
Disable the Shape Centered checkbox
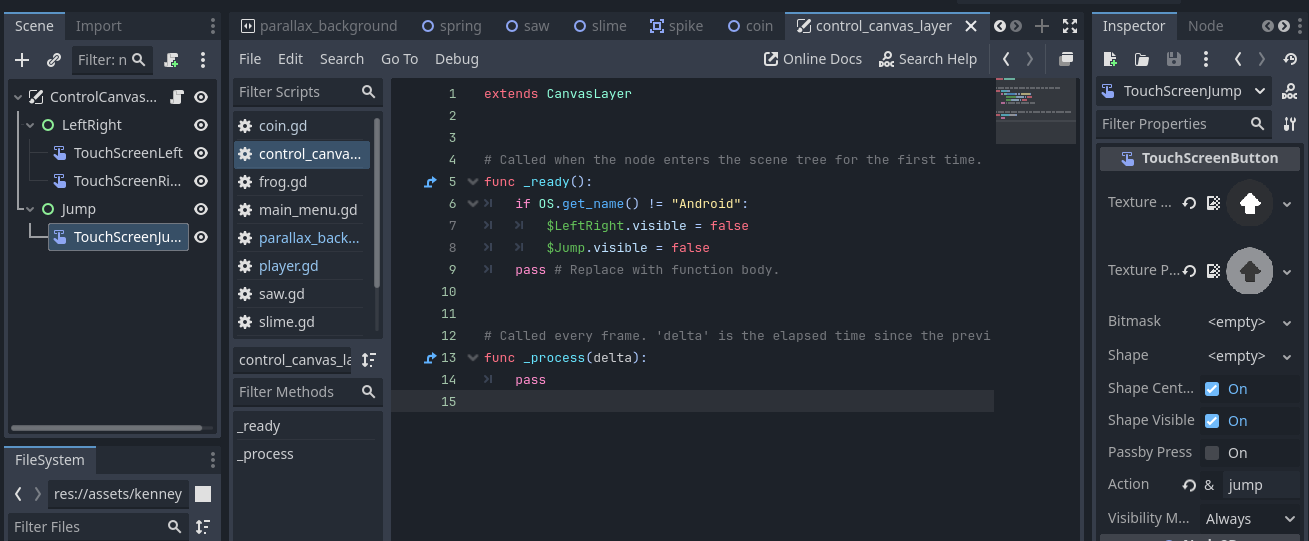(x=1212, y=389)
